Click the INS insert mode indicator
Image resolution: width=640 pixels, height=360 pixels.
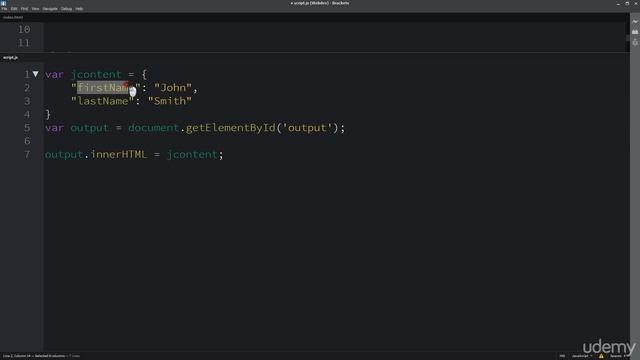pos(562,356)
